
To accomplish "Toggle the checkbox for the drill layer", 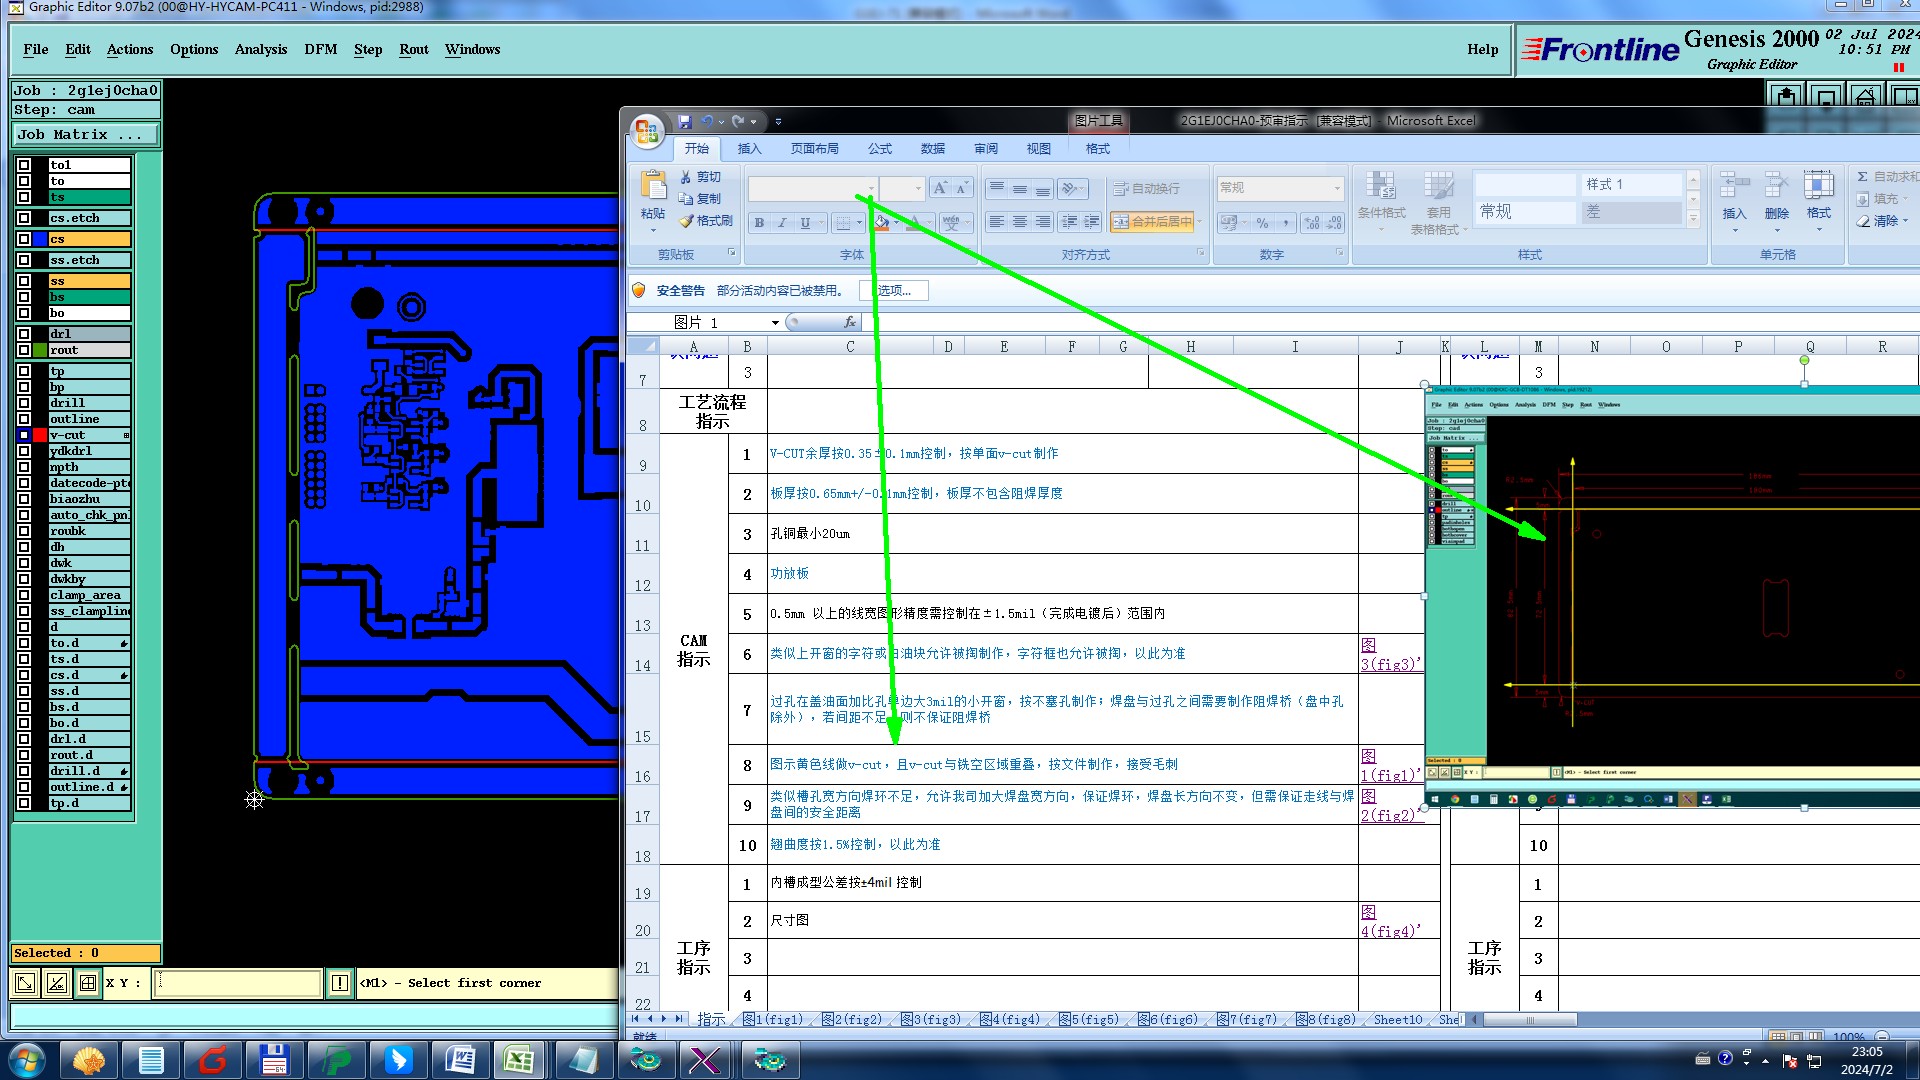I will (x=24, y=403).
